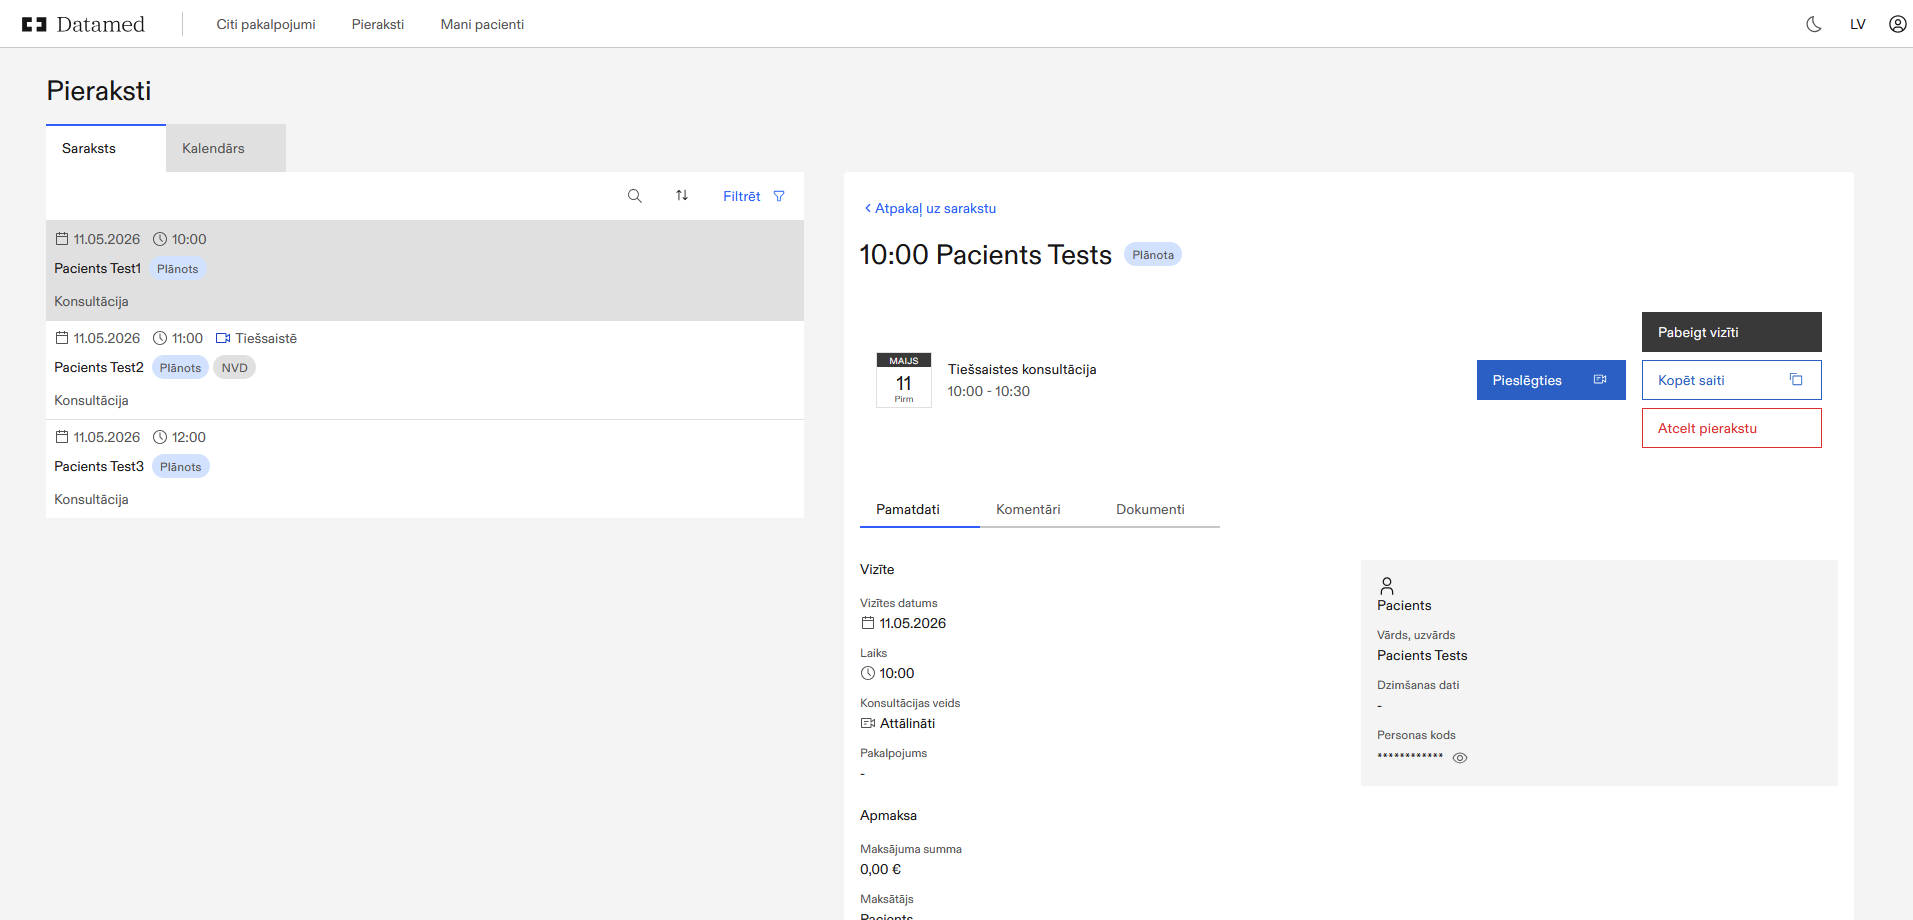Open the user profile icon
This screenshot has height=920, width=1913.
(x=1898, y=24)
